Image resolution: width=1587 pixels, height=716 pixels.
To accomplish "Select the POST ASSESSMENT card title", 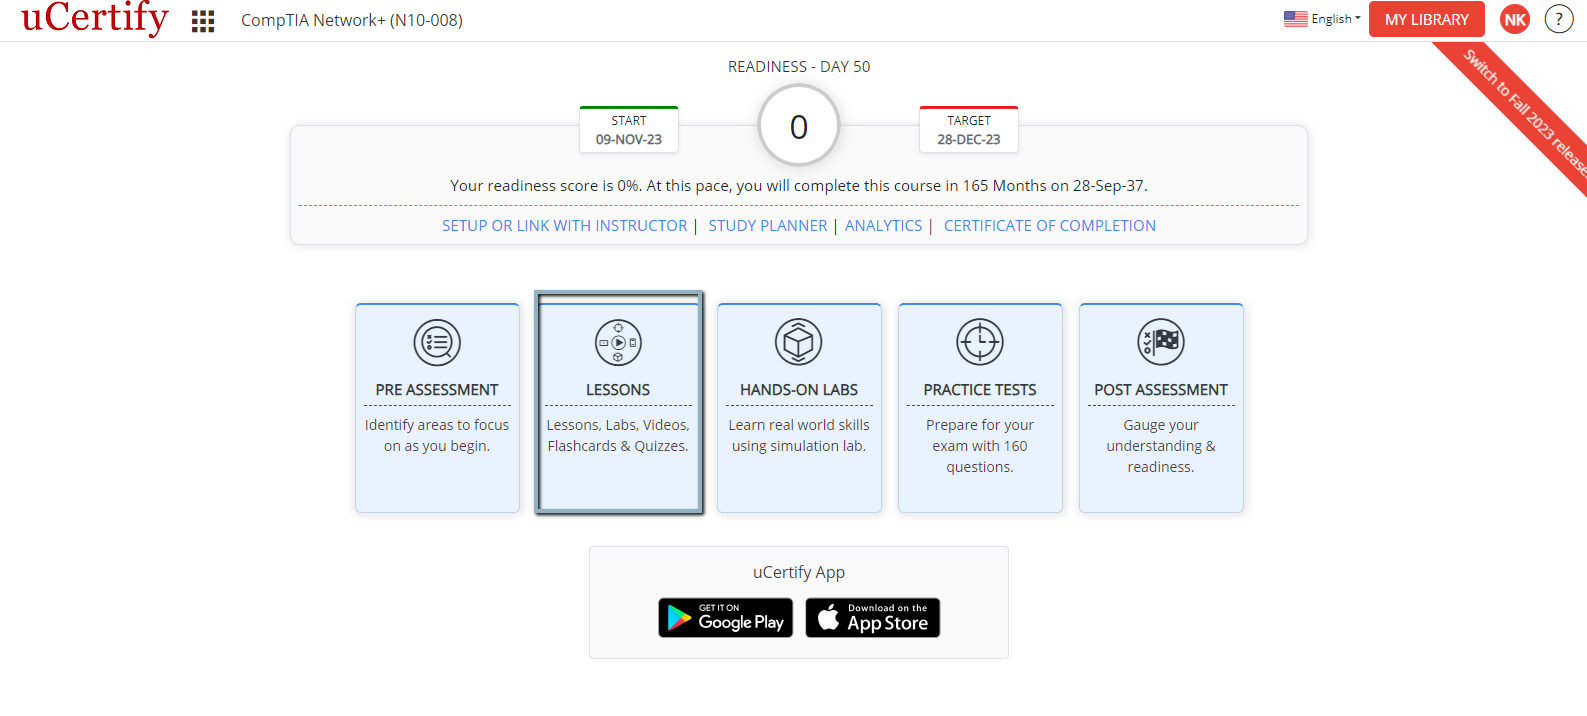I will coord(1161,390).
